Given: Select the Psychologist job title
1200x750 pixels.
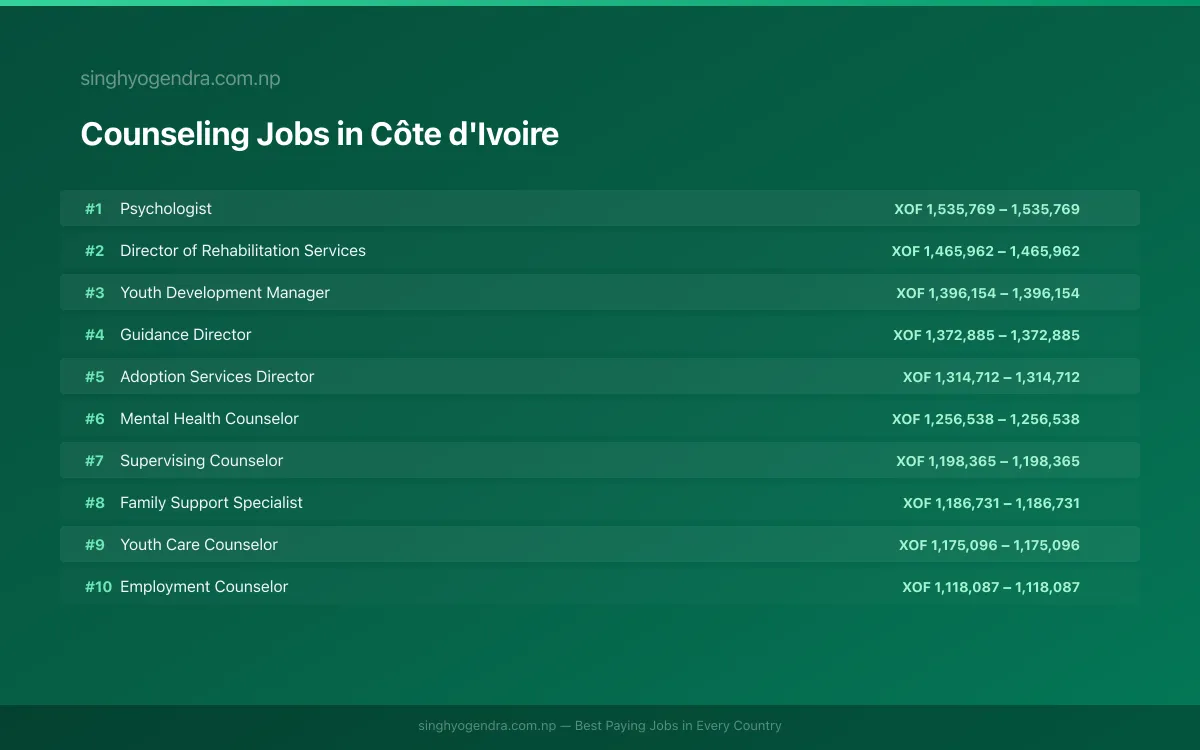Looking at the screenshot, I should 166,209.
